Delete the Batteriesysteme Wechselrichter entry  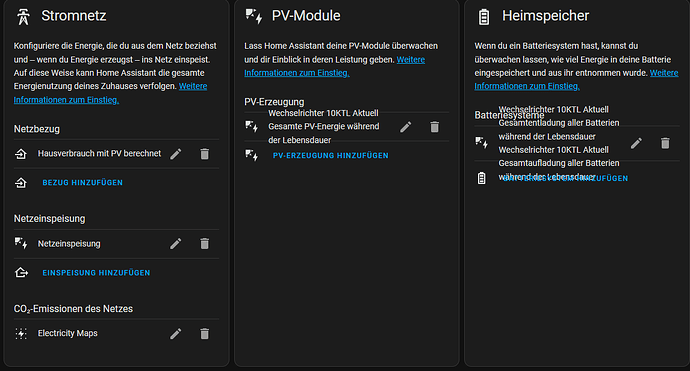point(665,143)
